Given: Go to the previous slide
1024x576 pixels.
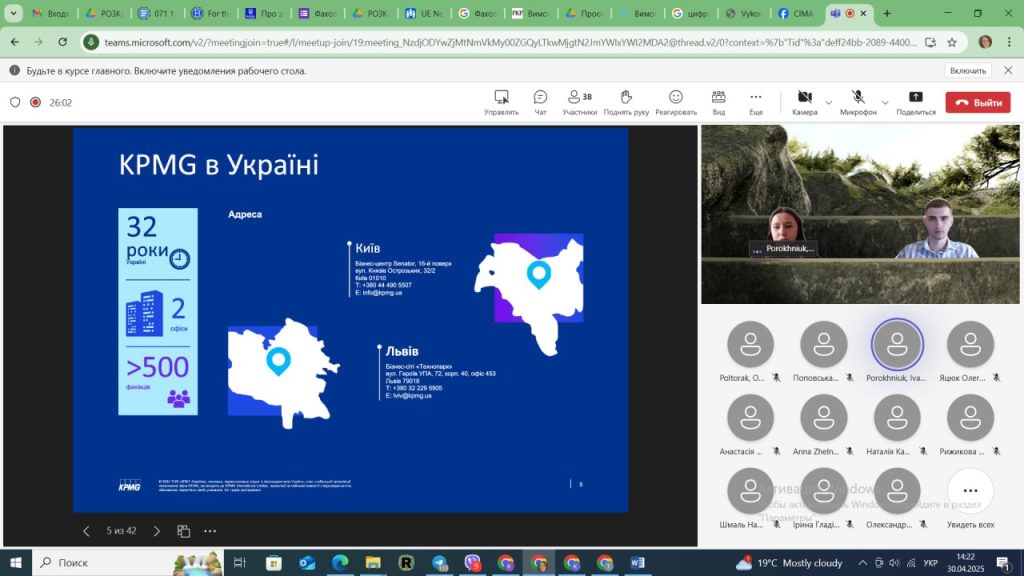Looking at the screenshot, I should point(86,531).
